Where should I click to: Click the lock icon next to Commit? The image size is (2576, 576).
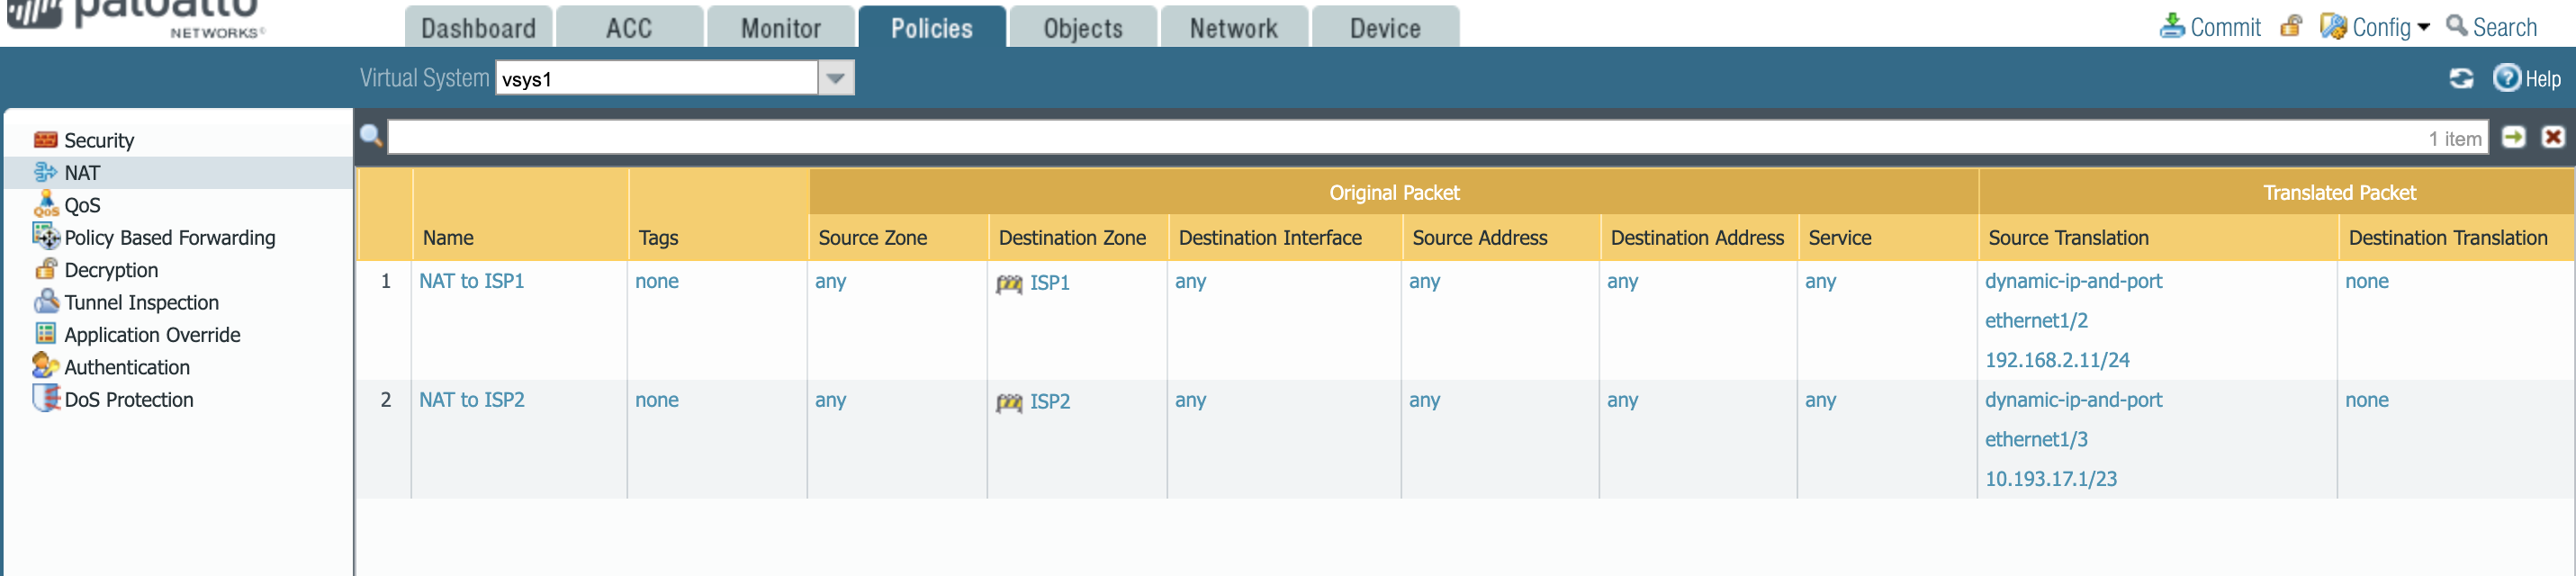tap(2291, 26)
